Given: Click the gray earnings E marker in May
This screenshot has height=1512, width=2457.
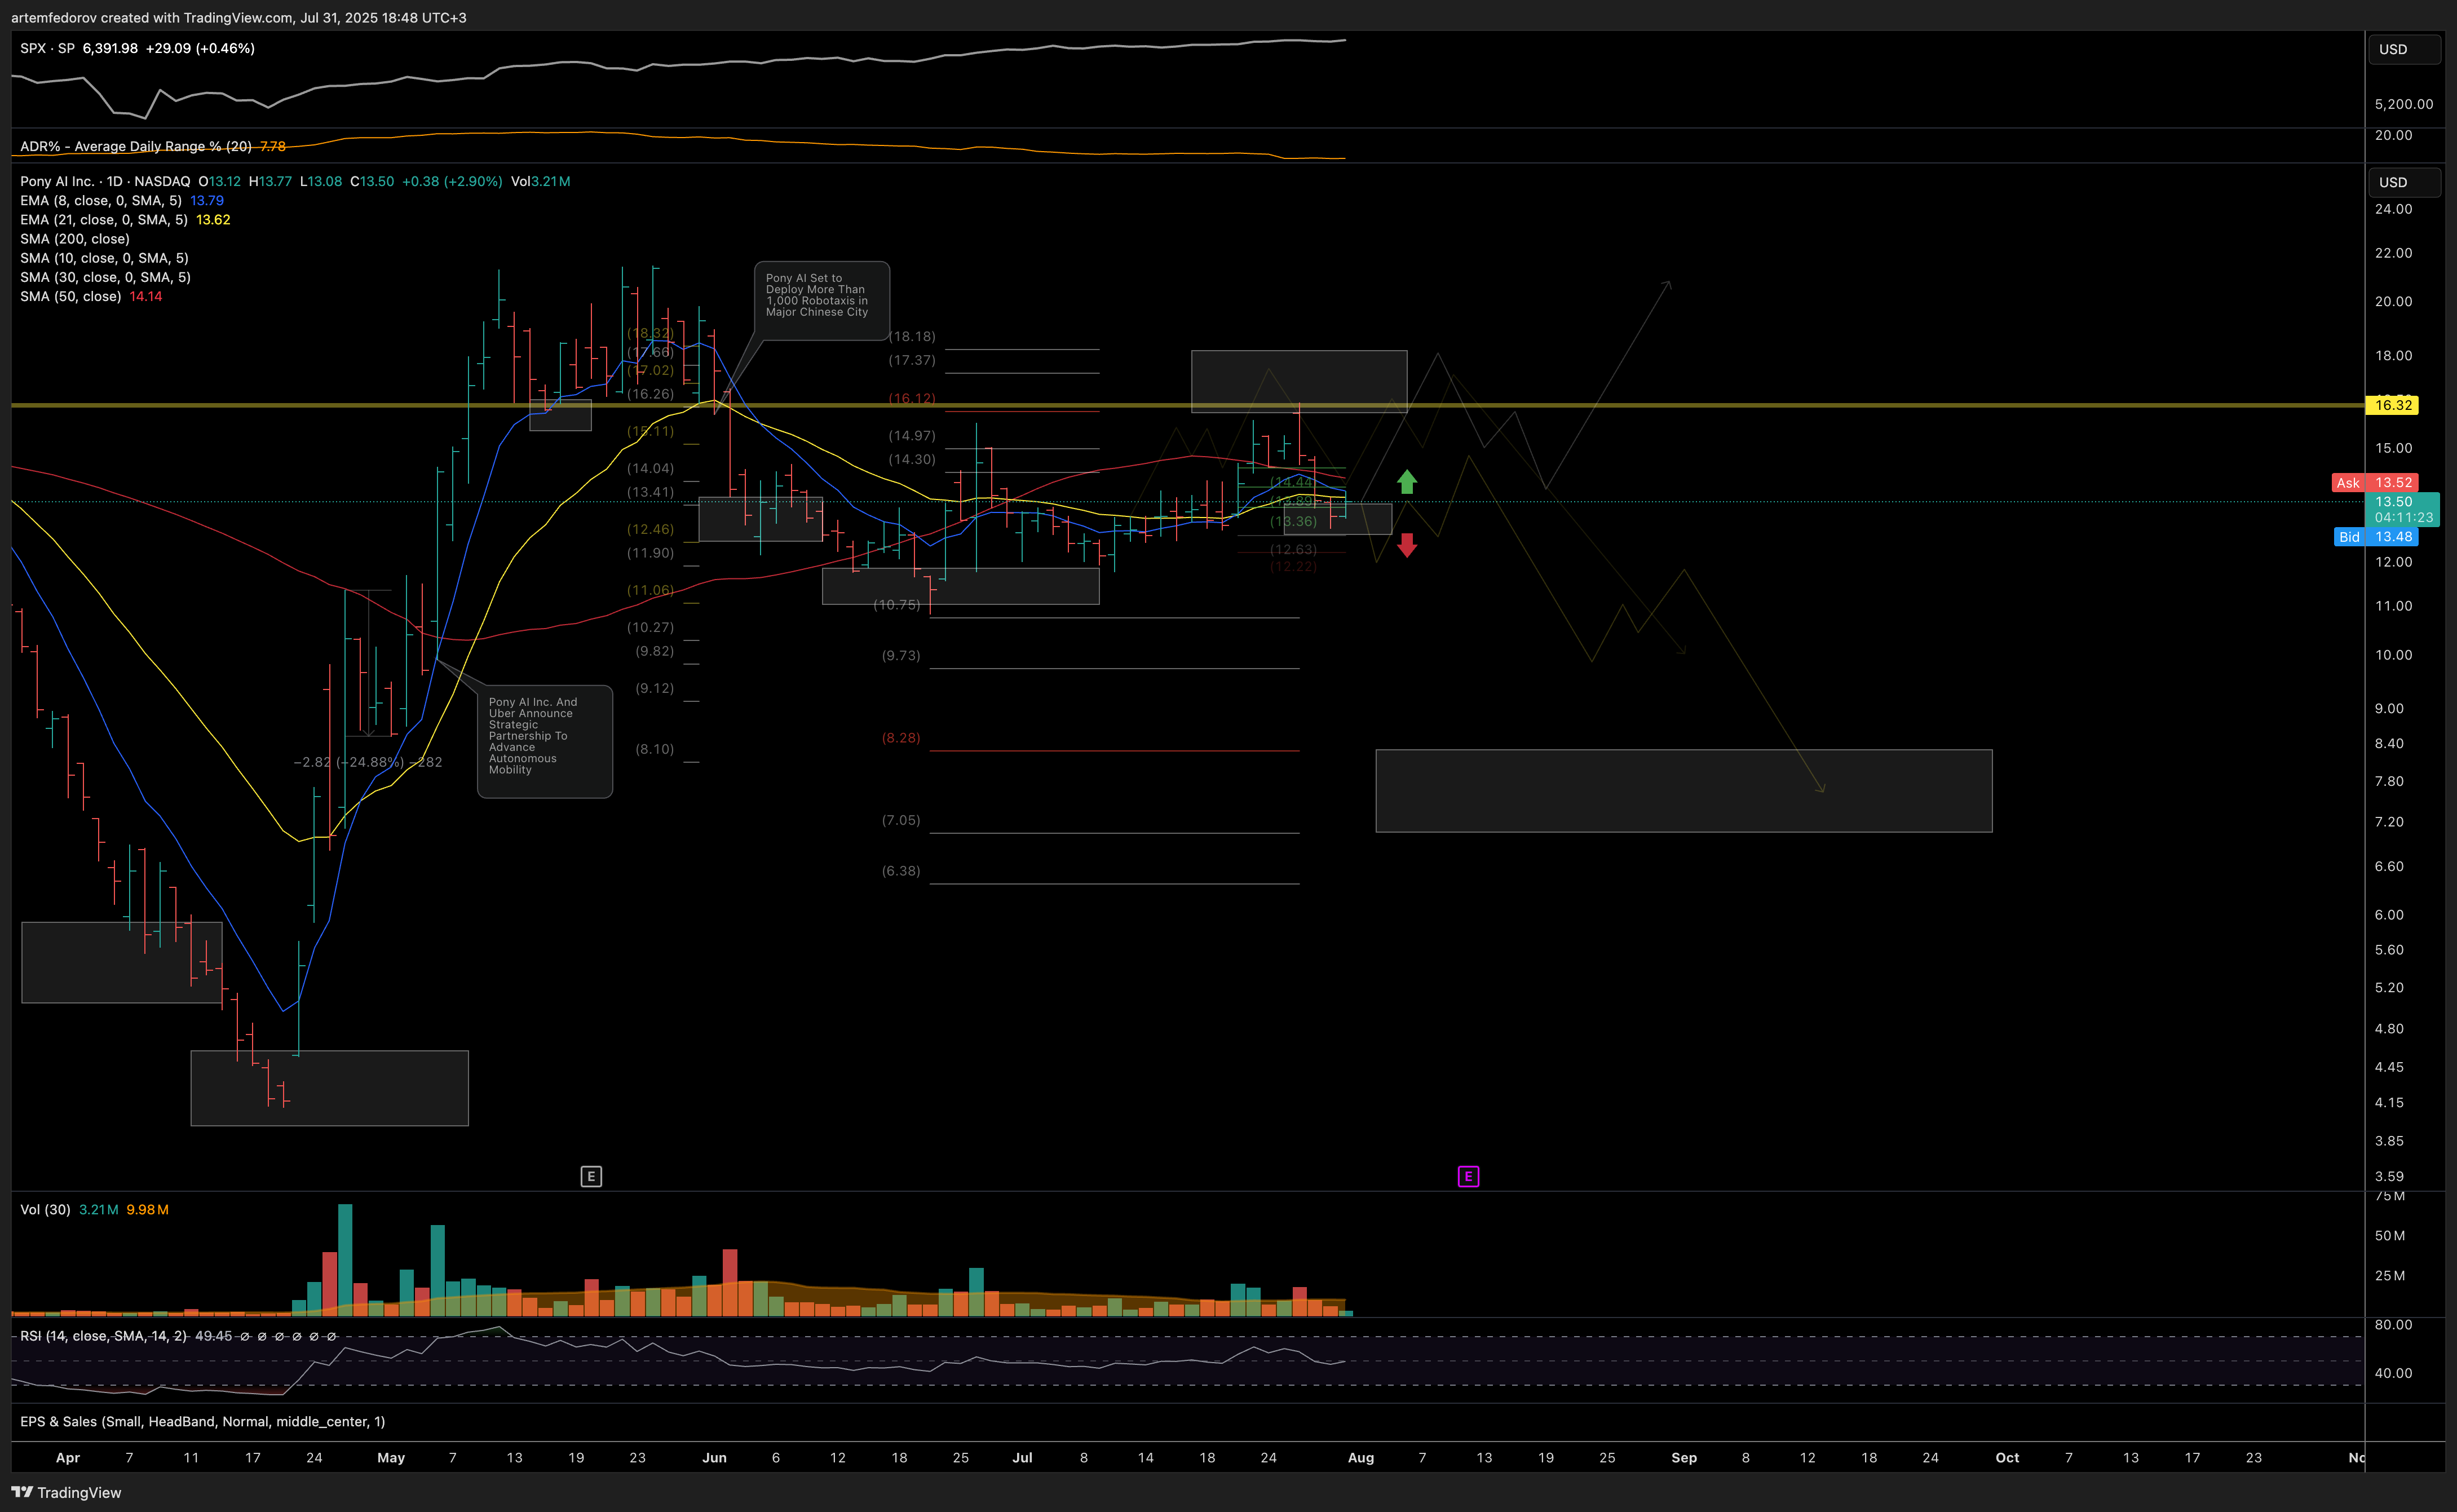Looking at the screenshot, I should [x=591, y=1176].
